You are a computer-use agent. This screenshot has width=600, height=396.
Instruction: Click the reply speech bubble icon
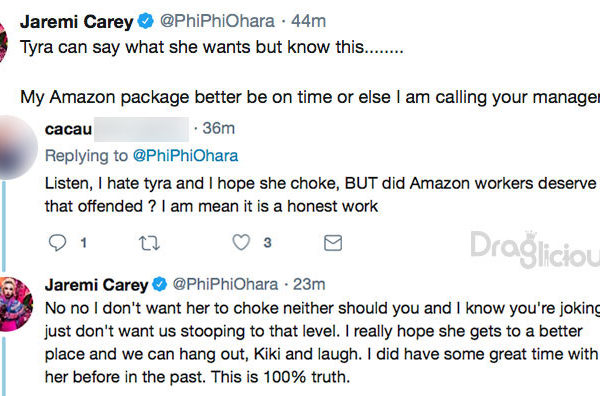(x=57, y=243)
